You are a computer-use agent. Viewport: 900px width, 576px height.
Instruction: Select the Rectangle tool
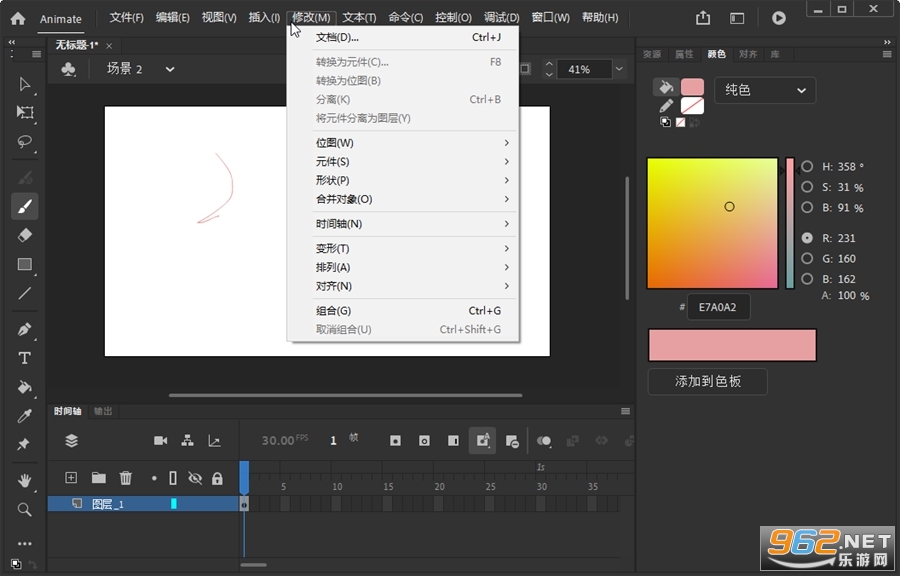[x=24, y=264]
